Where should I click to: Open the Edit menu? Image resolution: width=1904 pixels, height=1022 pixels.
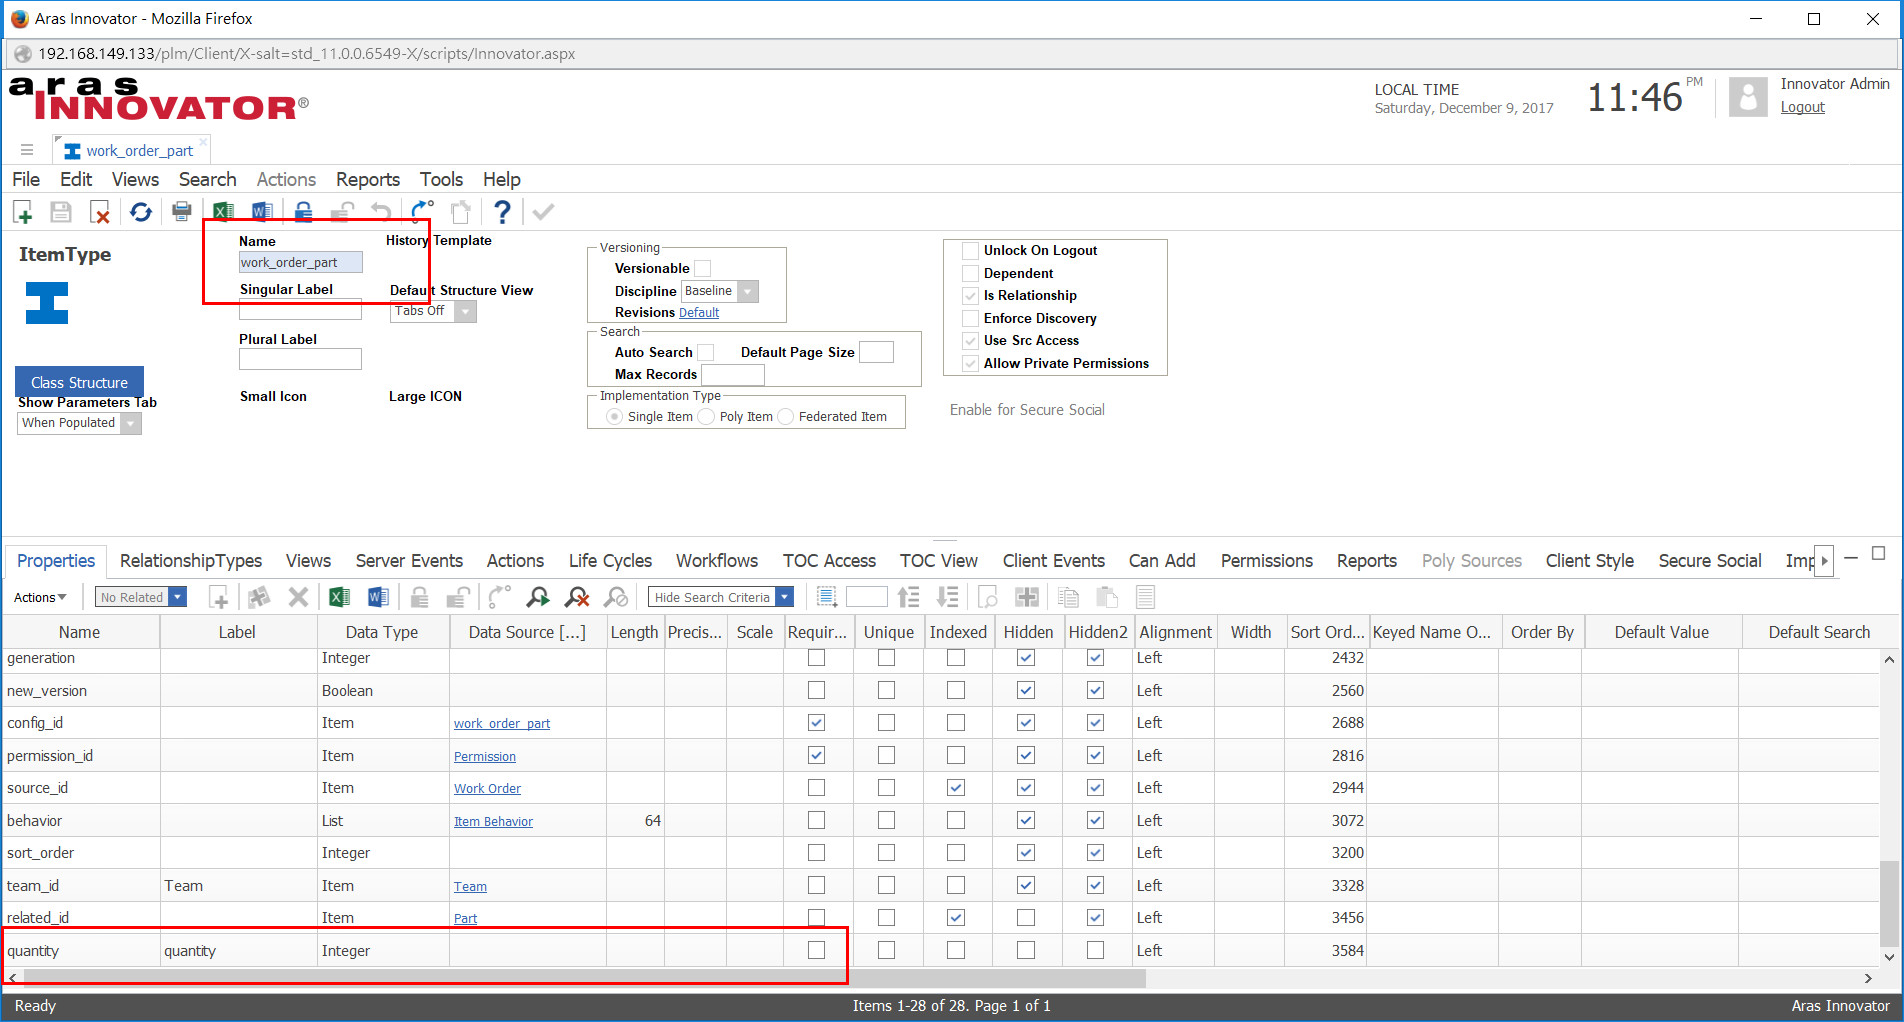(x=76, y=179)
